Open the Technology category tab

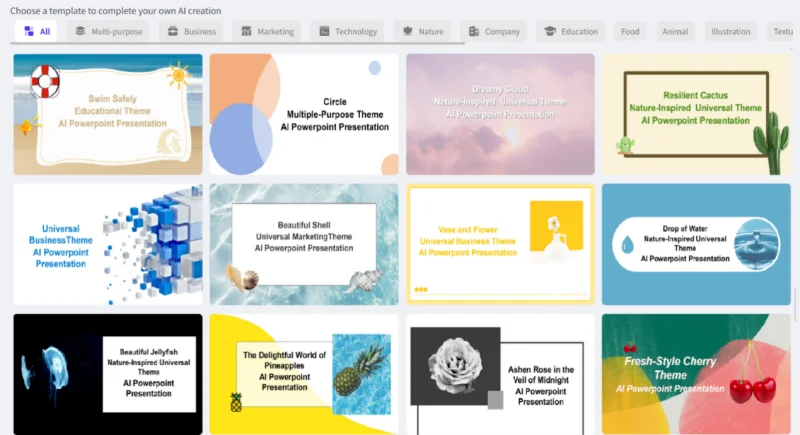coord(347,31)
